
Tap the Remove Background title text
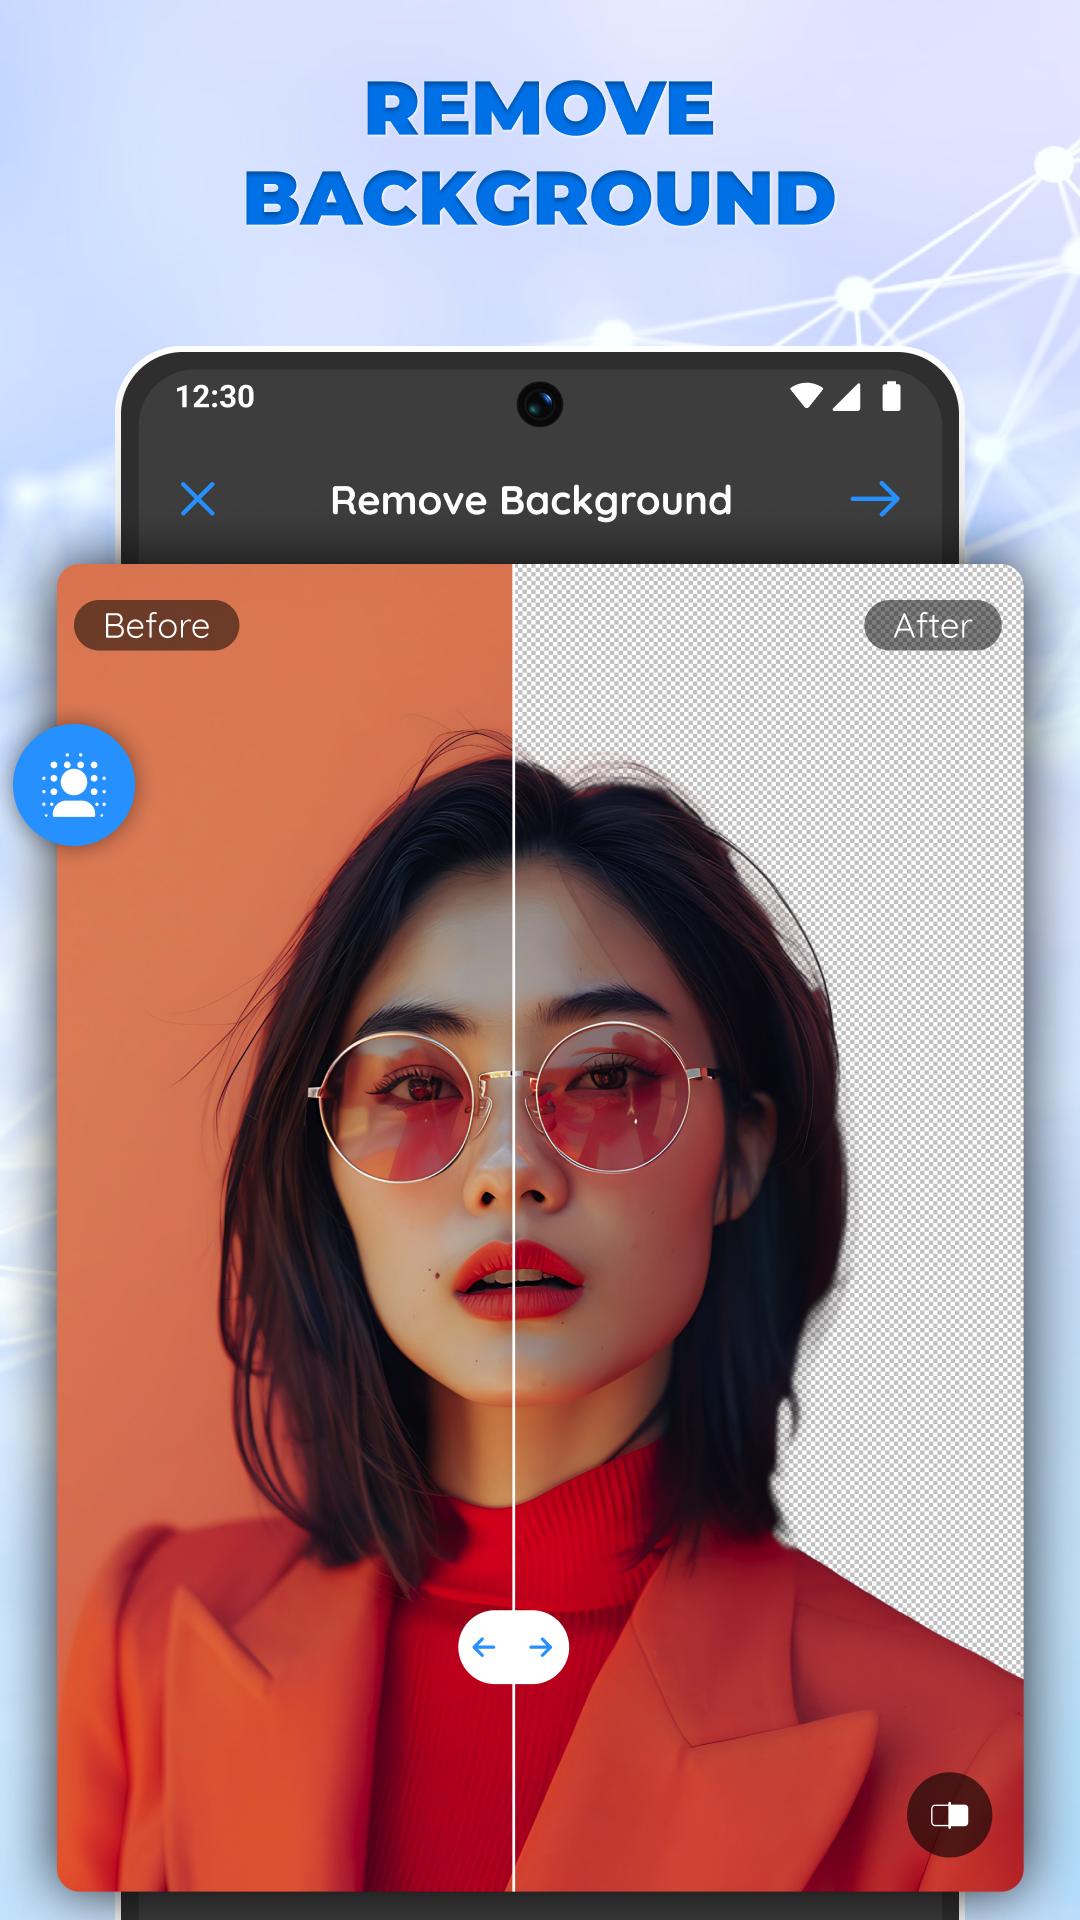[x=531, y=501]
